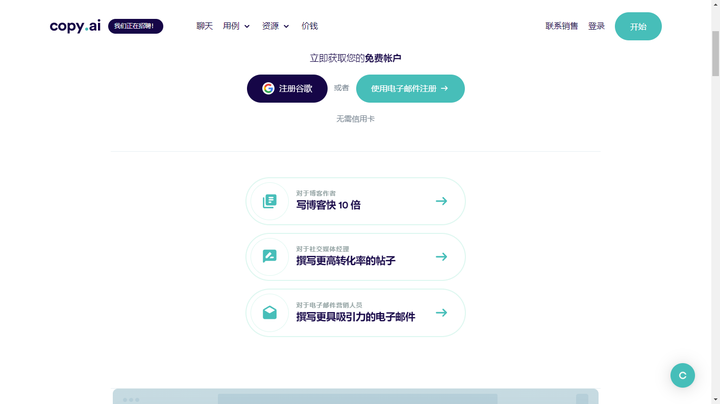Image resolution: width=720 pixels, height=404 pixels.
Task: Open the 我们正在招聘! hiring badge
Action: 135,26
